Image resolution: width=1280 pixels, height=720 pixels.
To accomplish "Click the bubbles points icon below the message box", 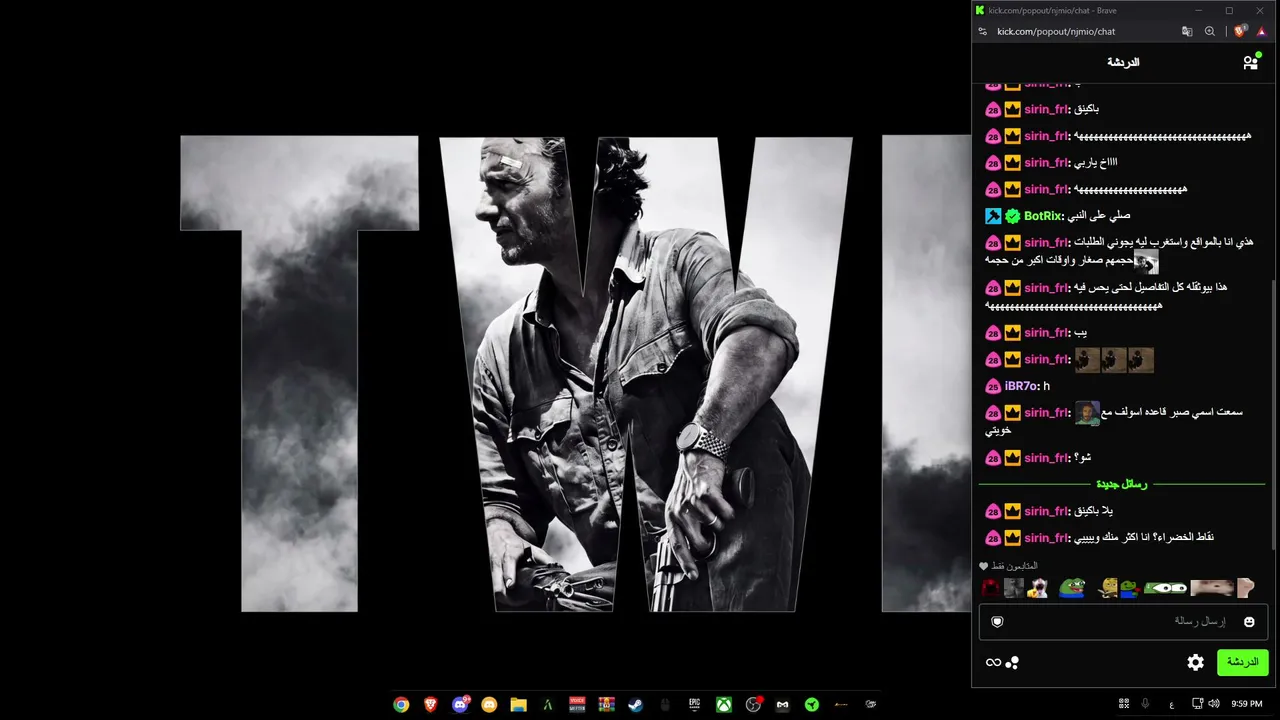I will click(x=1012, y=662).
